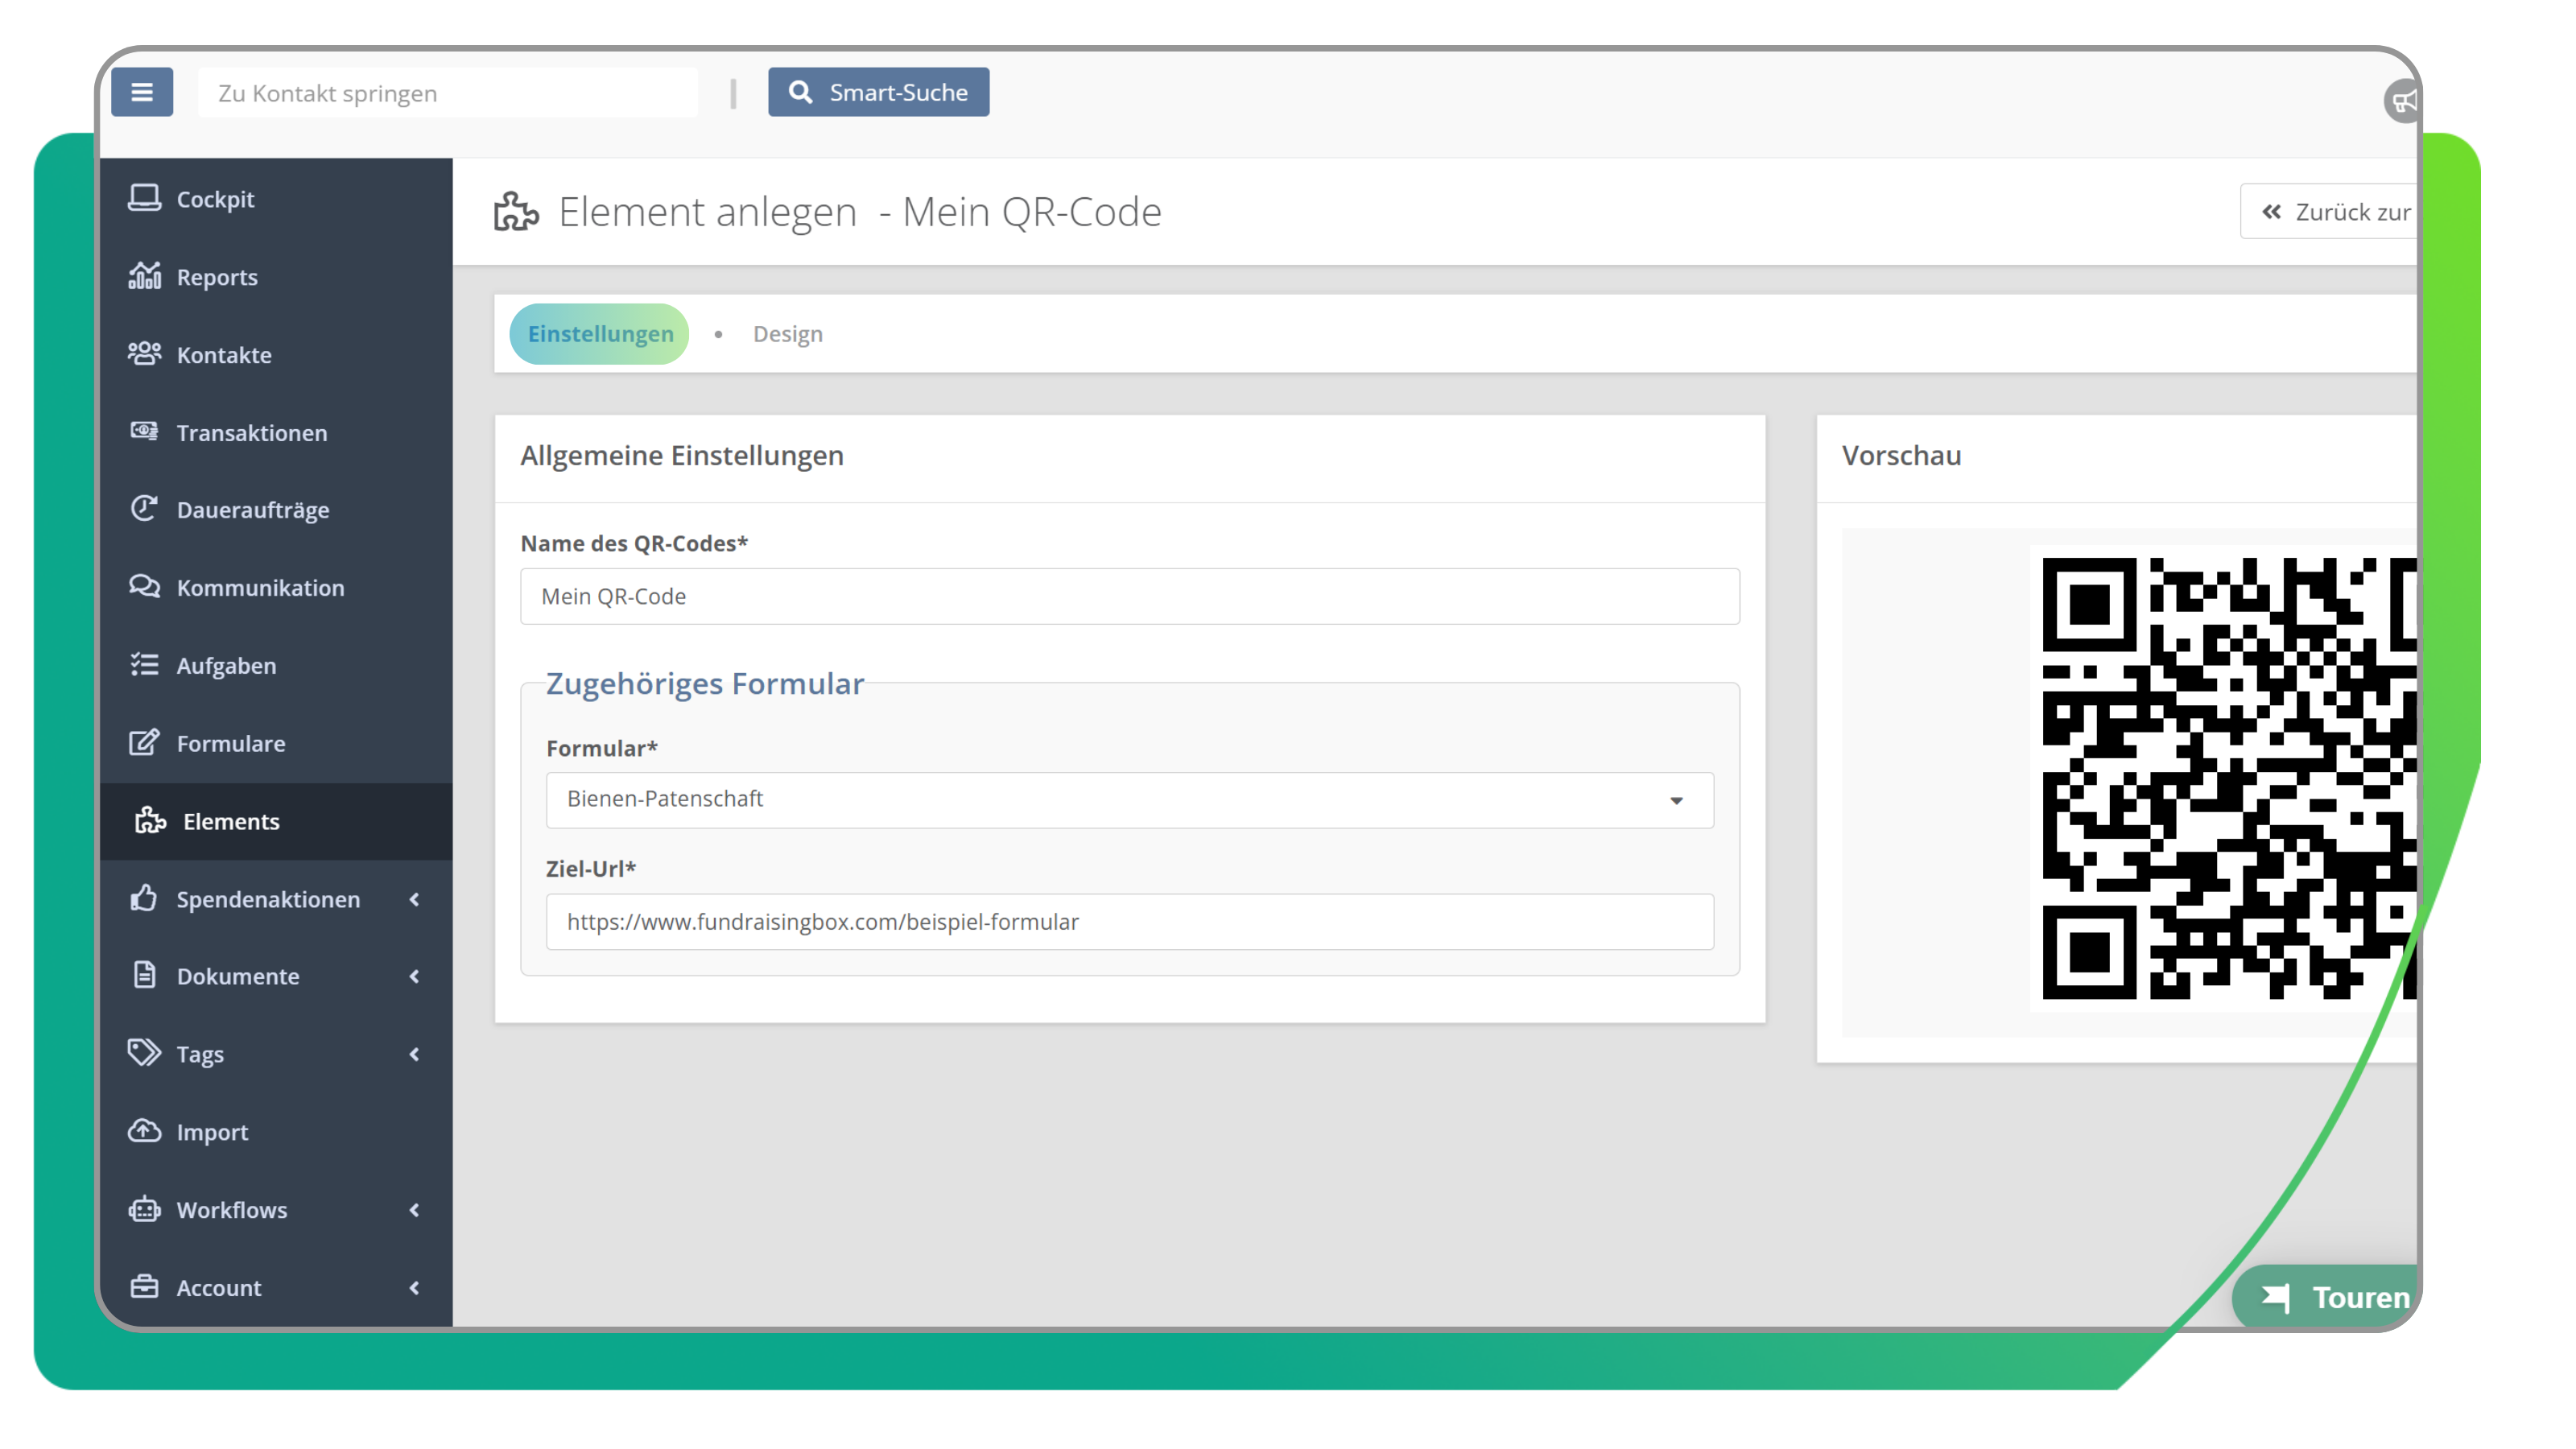Screen dimensions: 2576x1449
Task: Click the Kommunikation chat bubbles icon
Action: (144, 587)
